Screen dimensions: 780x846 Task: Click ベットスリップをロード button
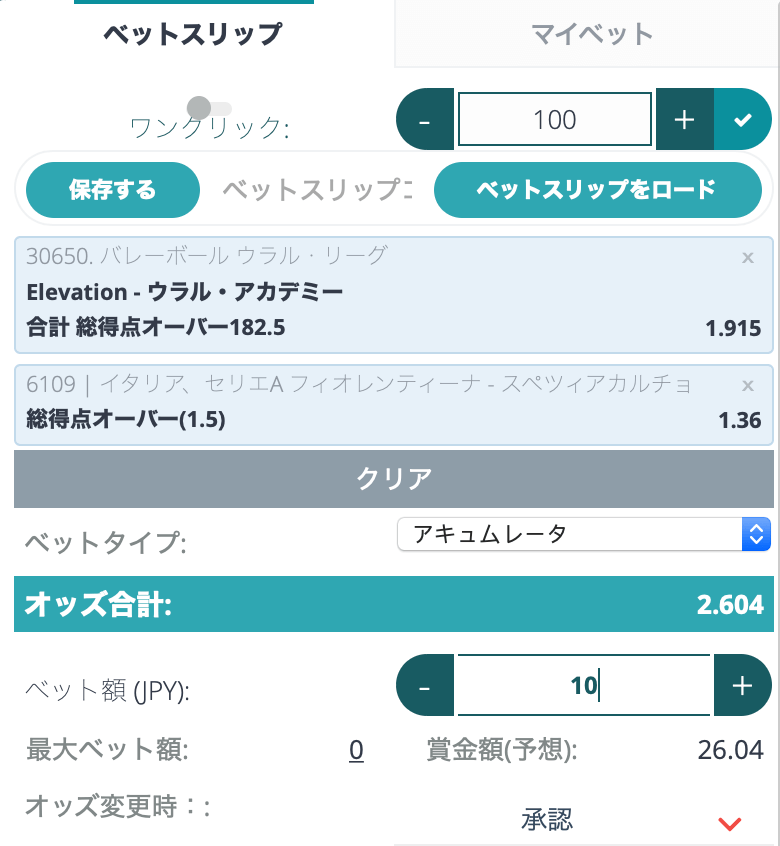(597, 190)
